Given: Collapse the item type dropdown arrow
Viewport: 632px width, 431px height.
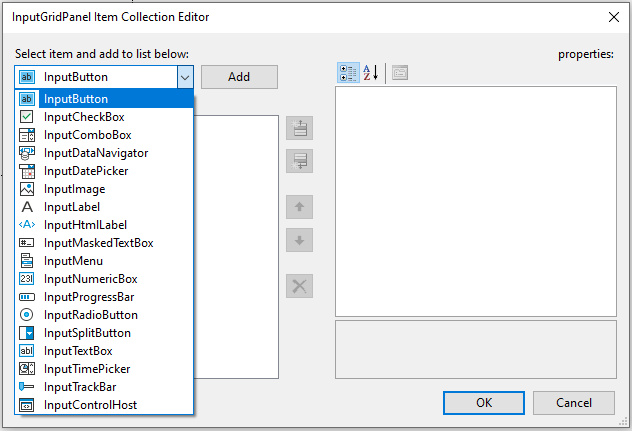Looking at the screenshot, I should pos(184,77).
